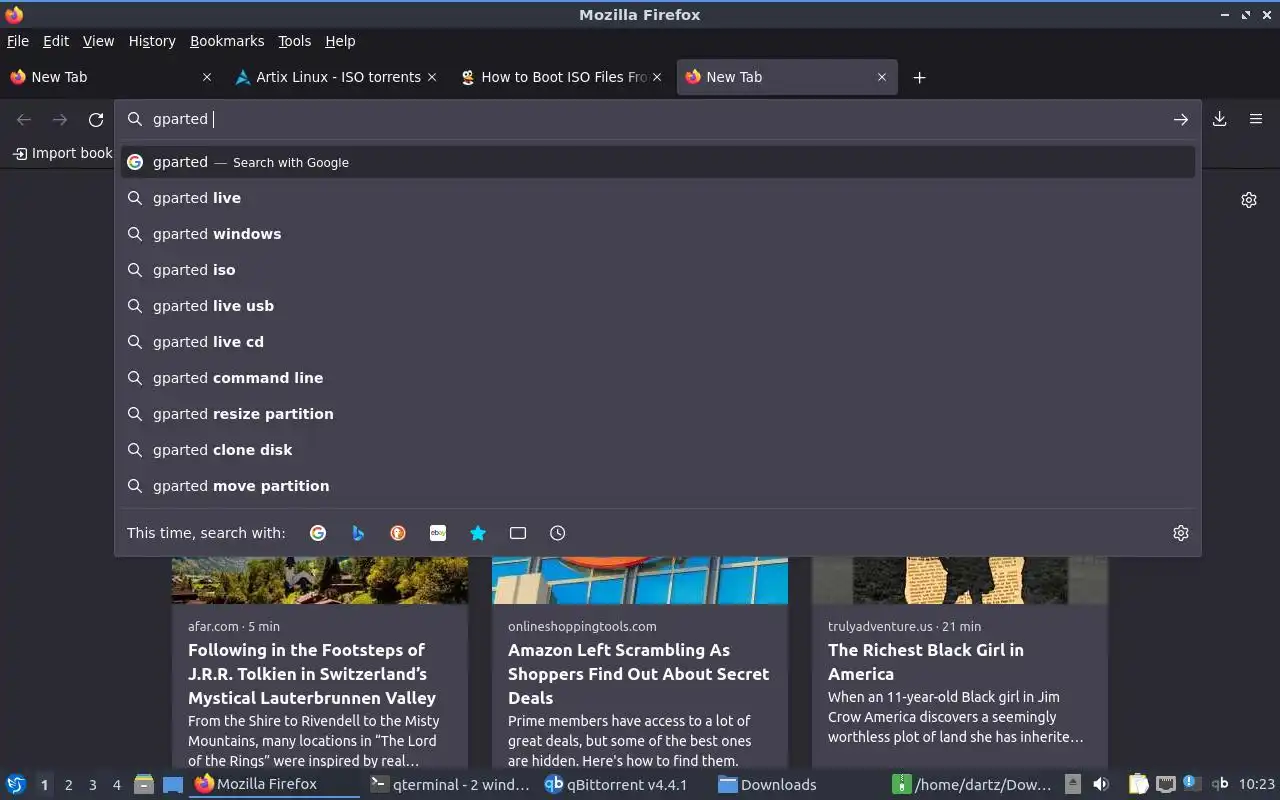Open Amazon Left Scrambling article
This screenshot has height=800, width=1280.
point(638,674)
